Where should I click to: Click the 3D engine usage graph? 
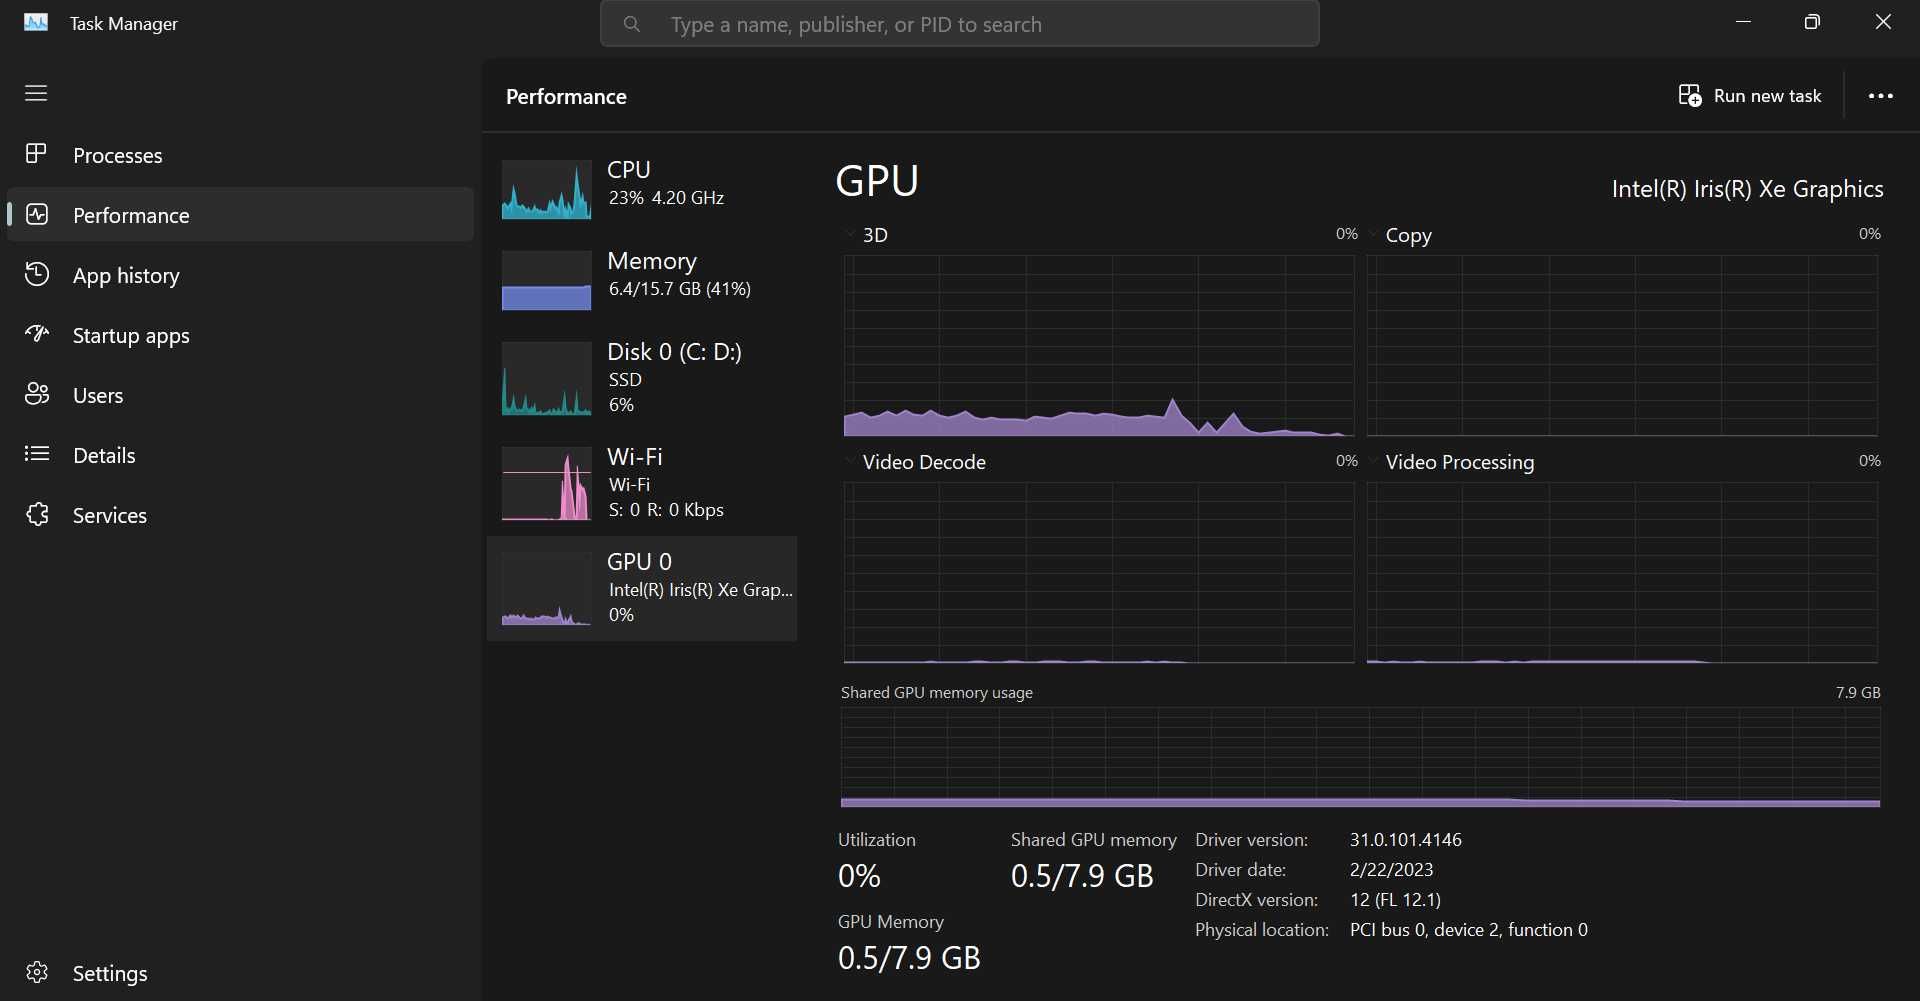tap(1099, 346)
